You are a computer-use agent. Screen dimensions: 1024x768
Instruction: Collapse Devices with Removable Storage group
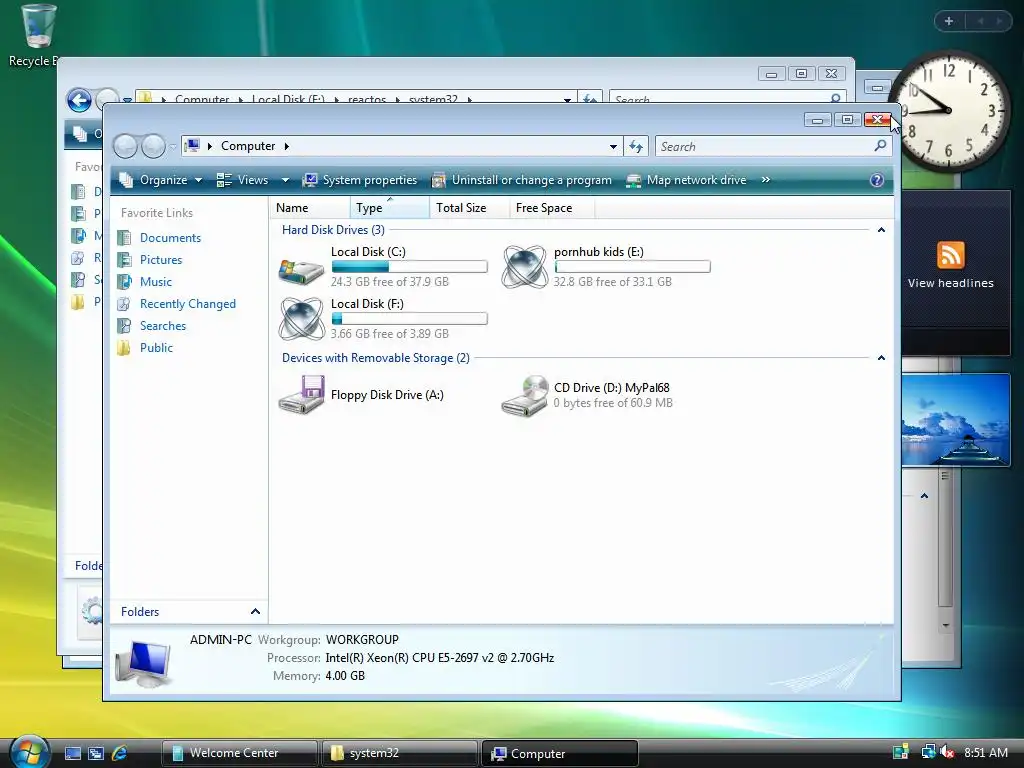(x=881, y=358)
